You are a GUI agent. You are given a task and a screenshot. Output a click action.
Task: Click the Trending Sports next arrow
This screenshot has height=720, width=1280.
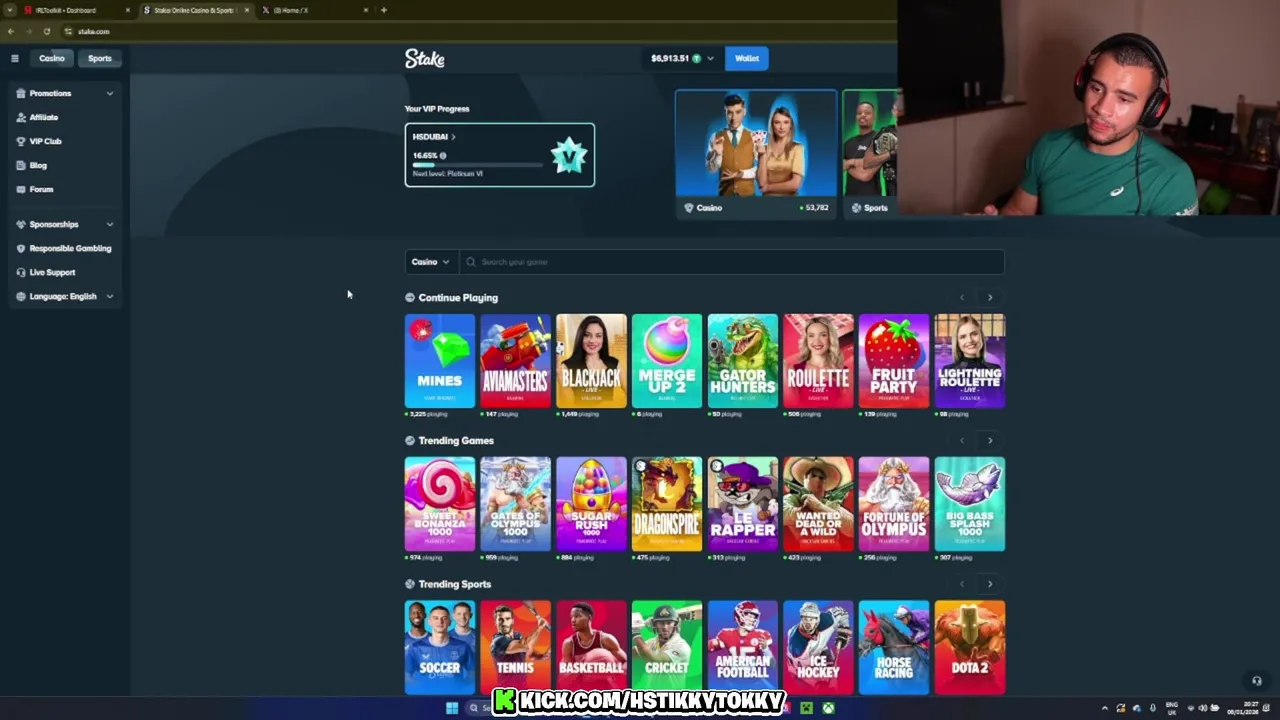pyautogui.click(x=990, y=584)
